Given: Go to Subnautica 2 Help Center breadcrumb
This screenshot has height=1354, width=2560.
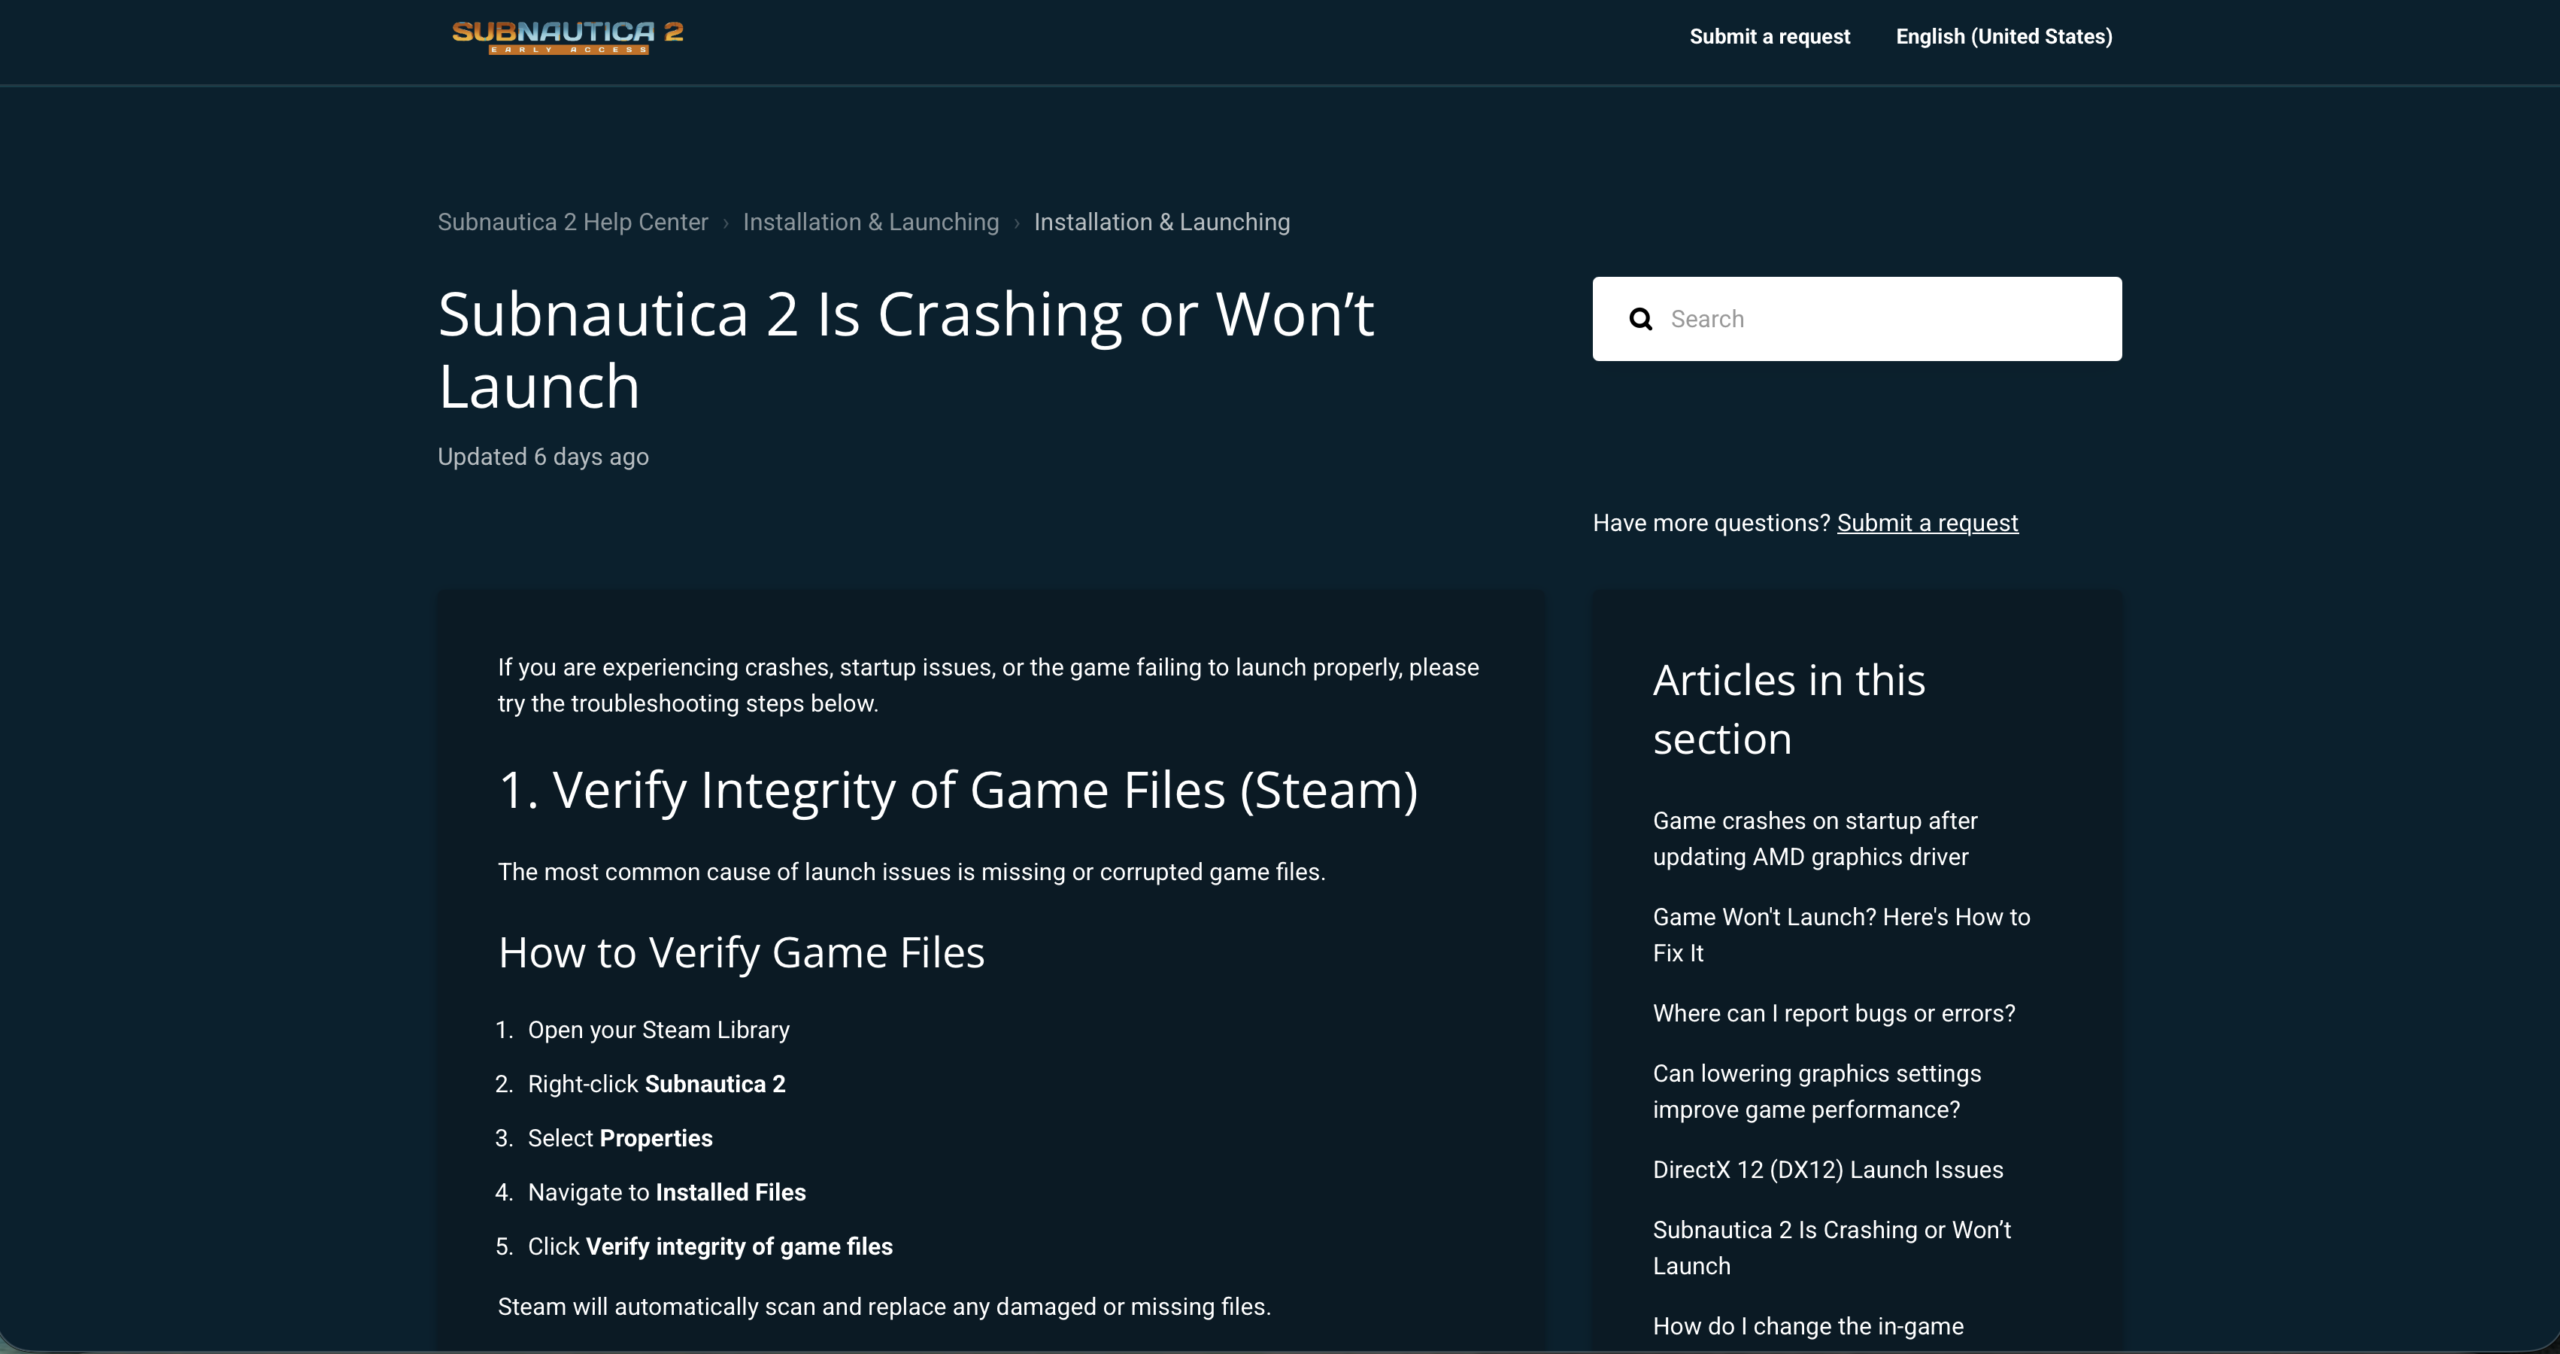Looking at the screenshot, I should 573,222.
